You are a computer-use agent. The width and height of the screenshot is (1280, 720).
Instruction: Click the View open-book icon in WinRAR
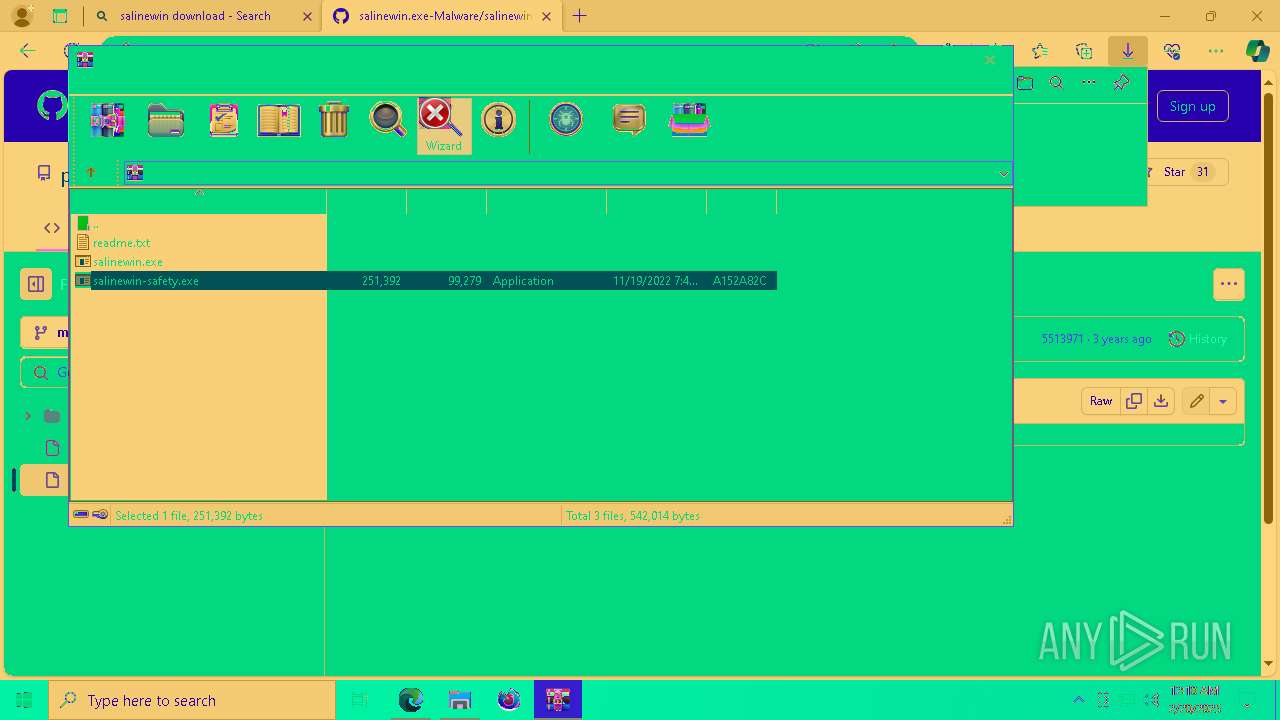coord(279,120)
